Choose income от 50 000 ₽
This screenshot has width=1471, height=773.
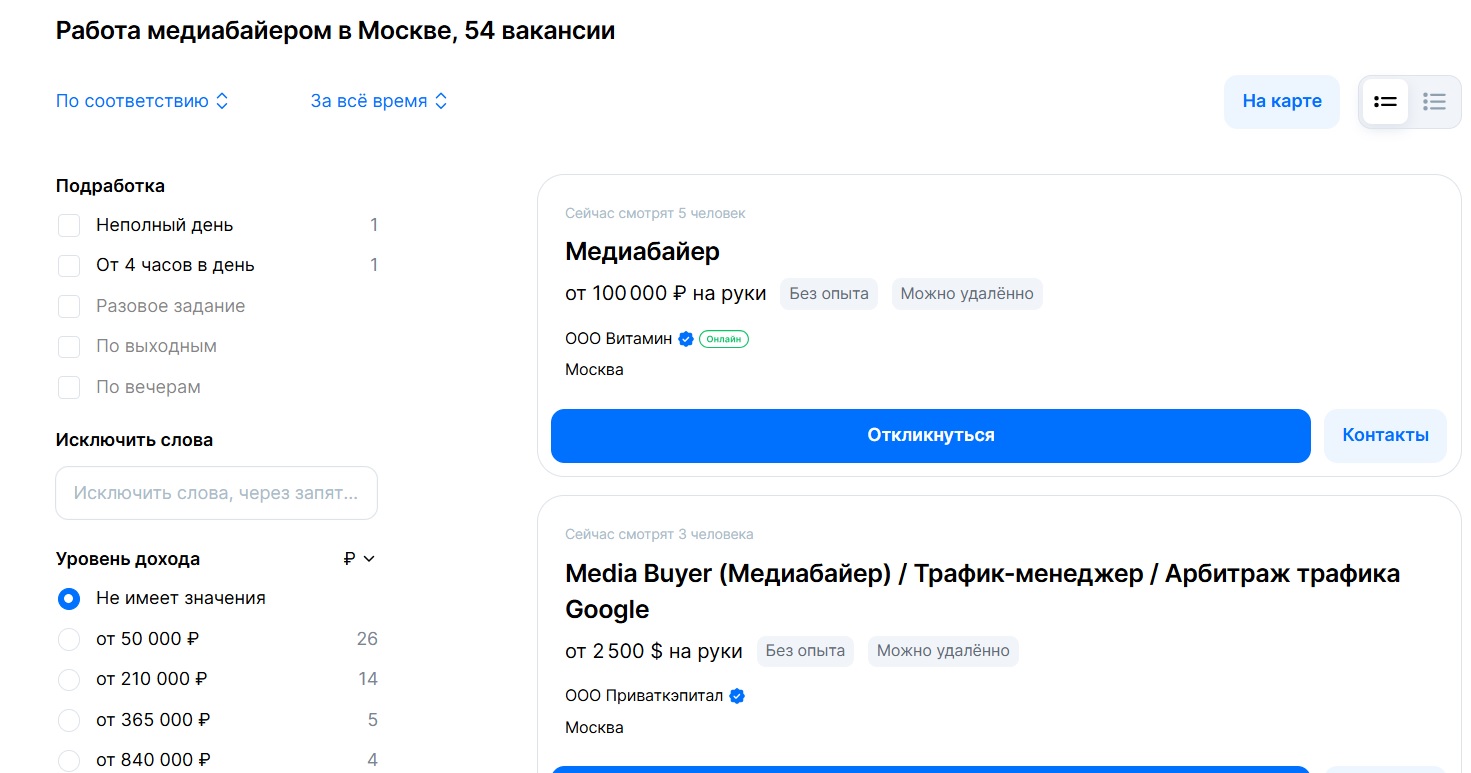tap(69, 639)
